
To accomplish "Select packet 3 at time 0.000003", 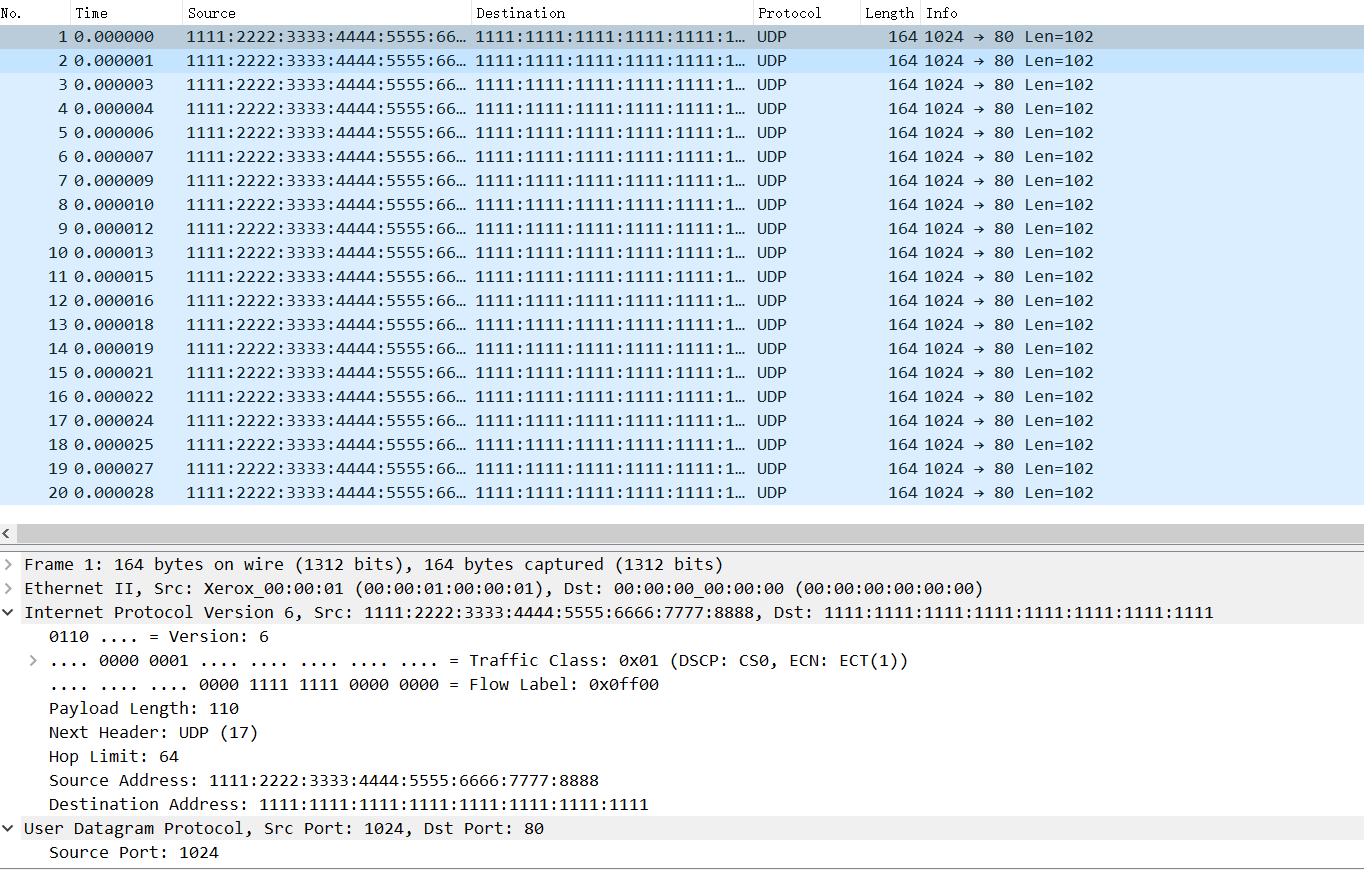I will pos(682,85).
